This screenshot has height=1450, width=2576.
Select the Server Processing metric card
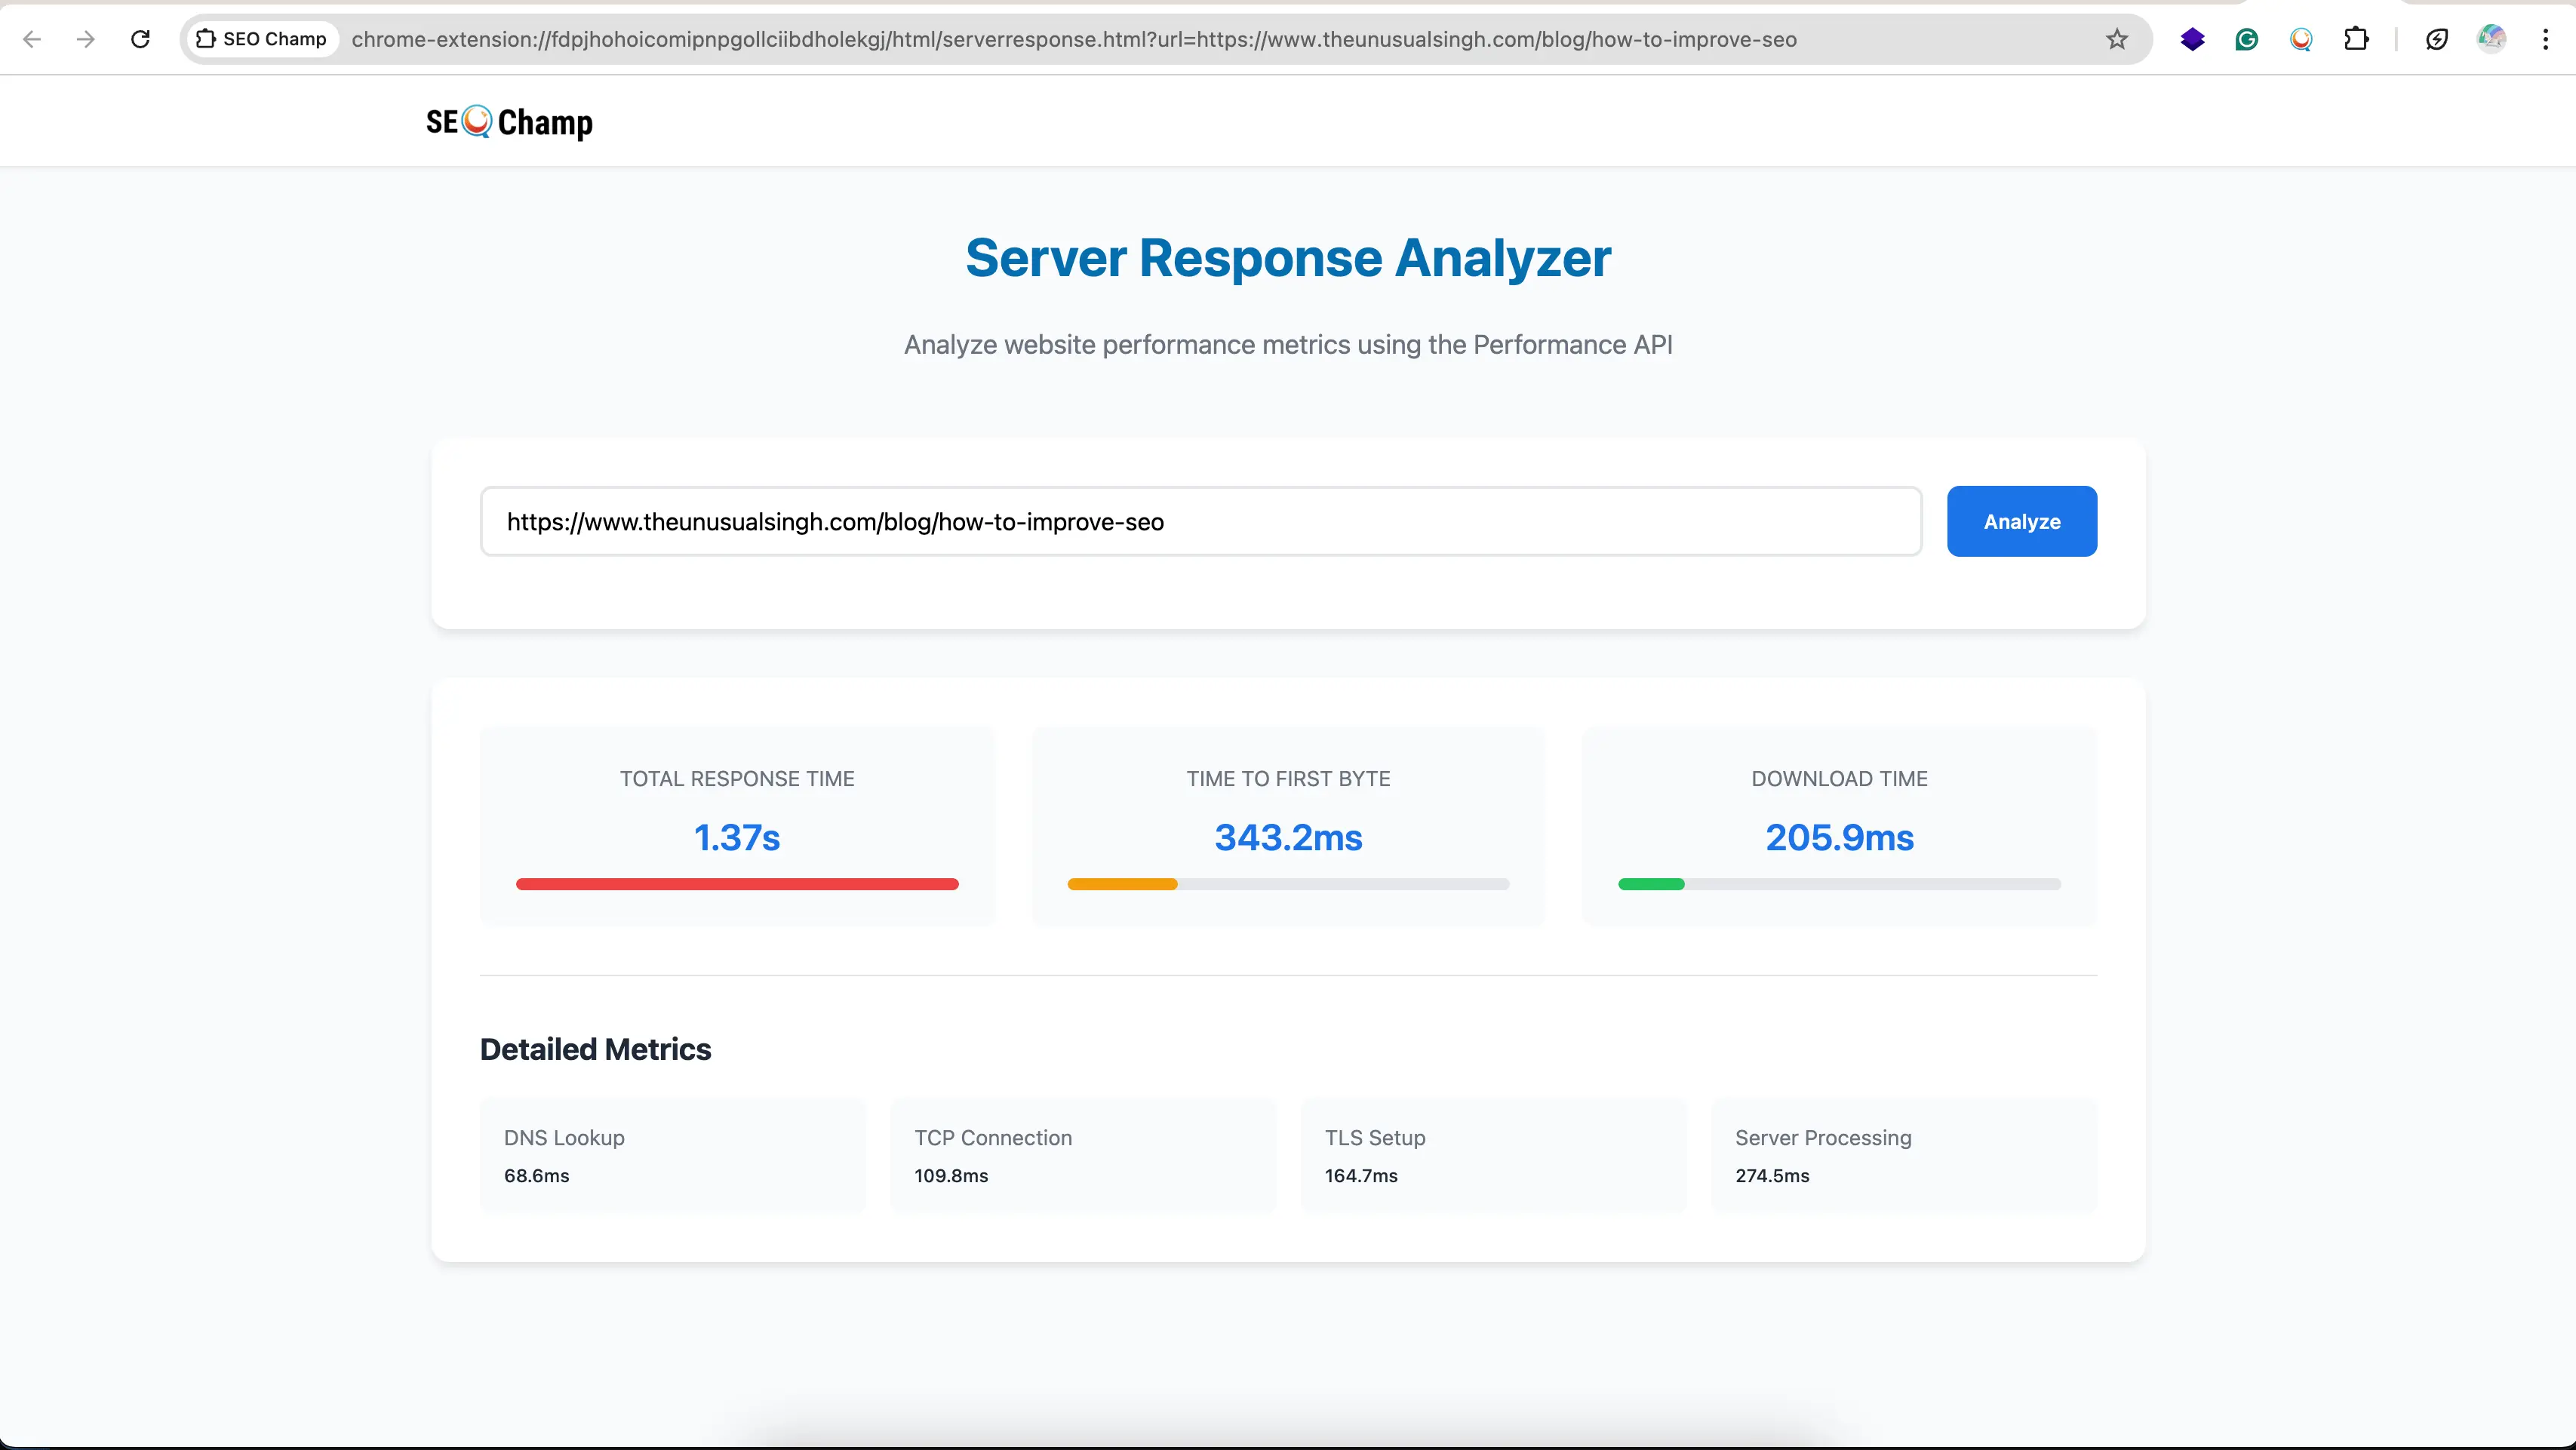pyautogui.click(x=1903, y=1155)
